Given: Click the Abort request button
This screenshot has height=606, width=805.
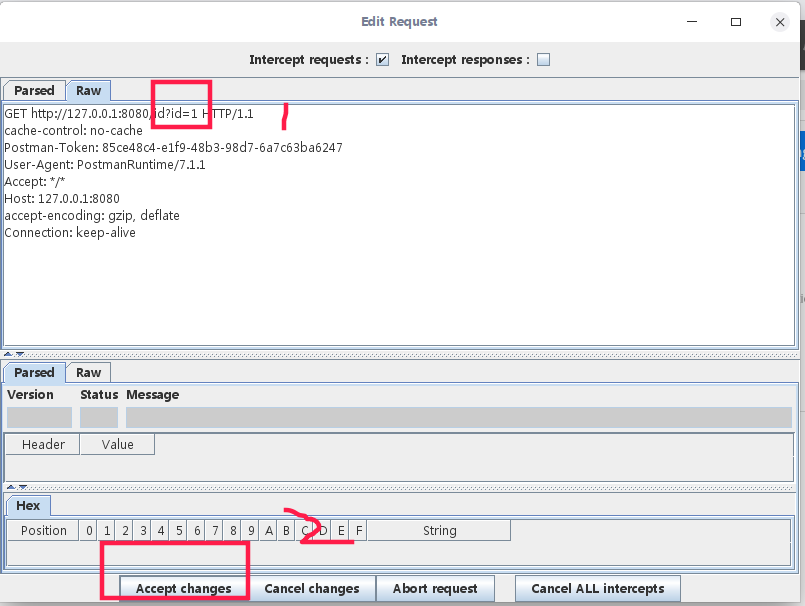Looking at the screenshot, I should pos(435,588).
